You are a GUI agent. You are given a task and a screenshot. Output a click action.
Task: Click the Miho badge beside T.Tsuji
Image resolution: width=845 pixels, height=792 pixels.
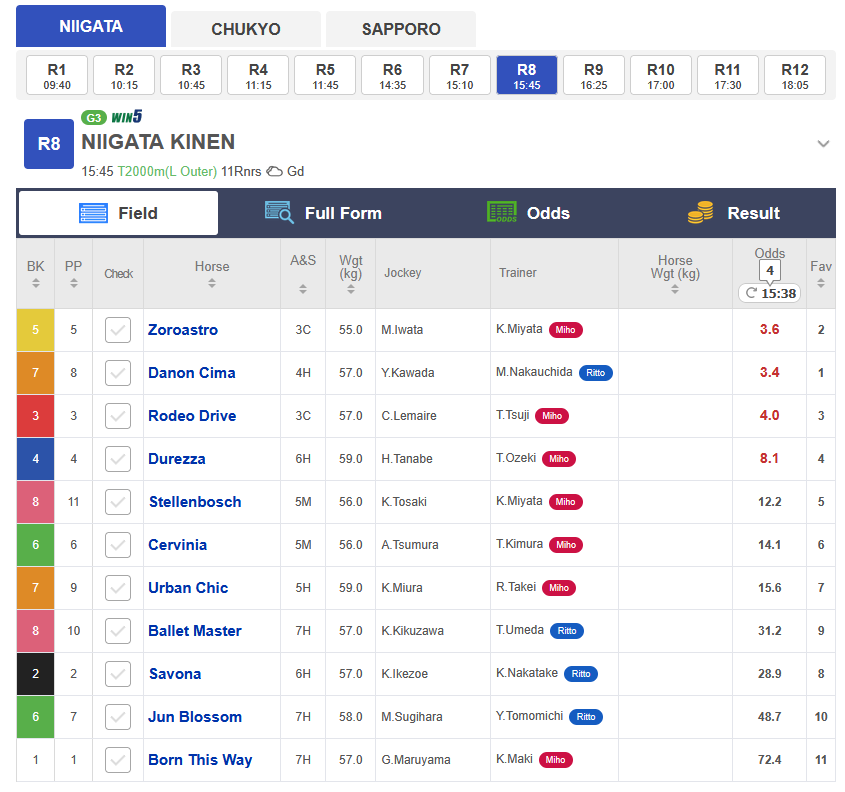coord(552,416)
